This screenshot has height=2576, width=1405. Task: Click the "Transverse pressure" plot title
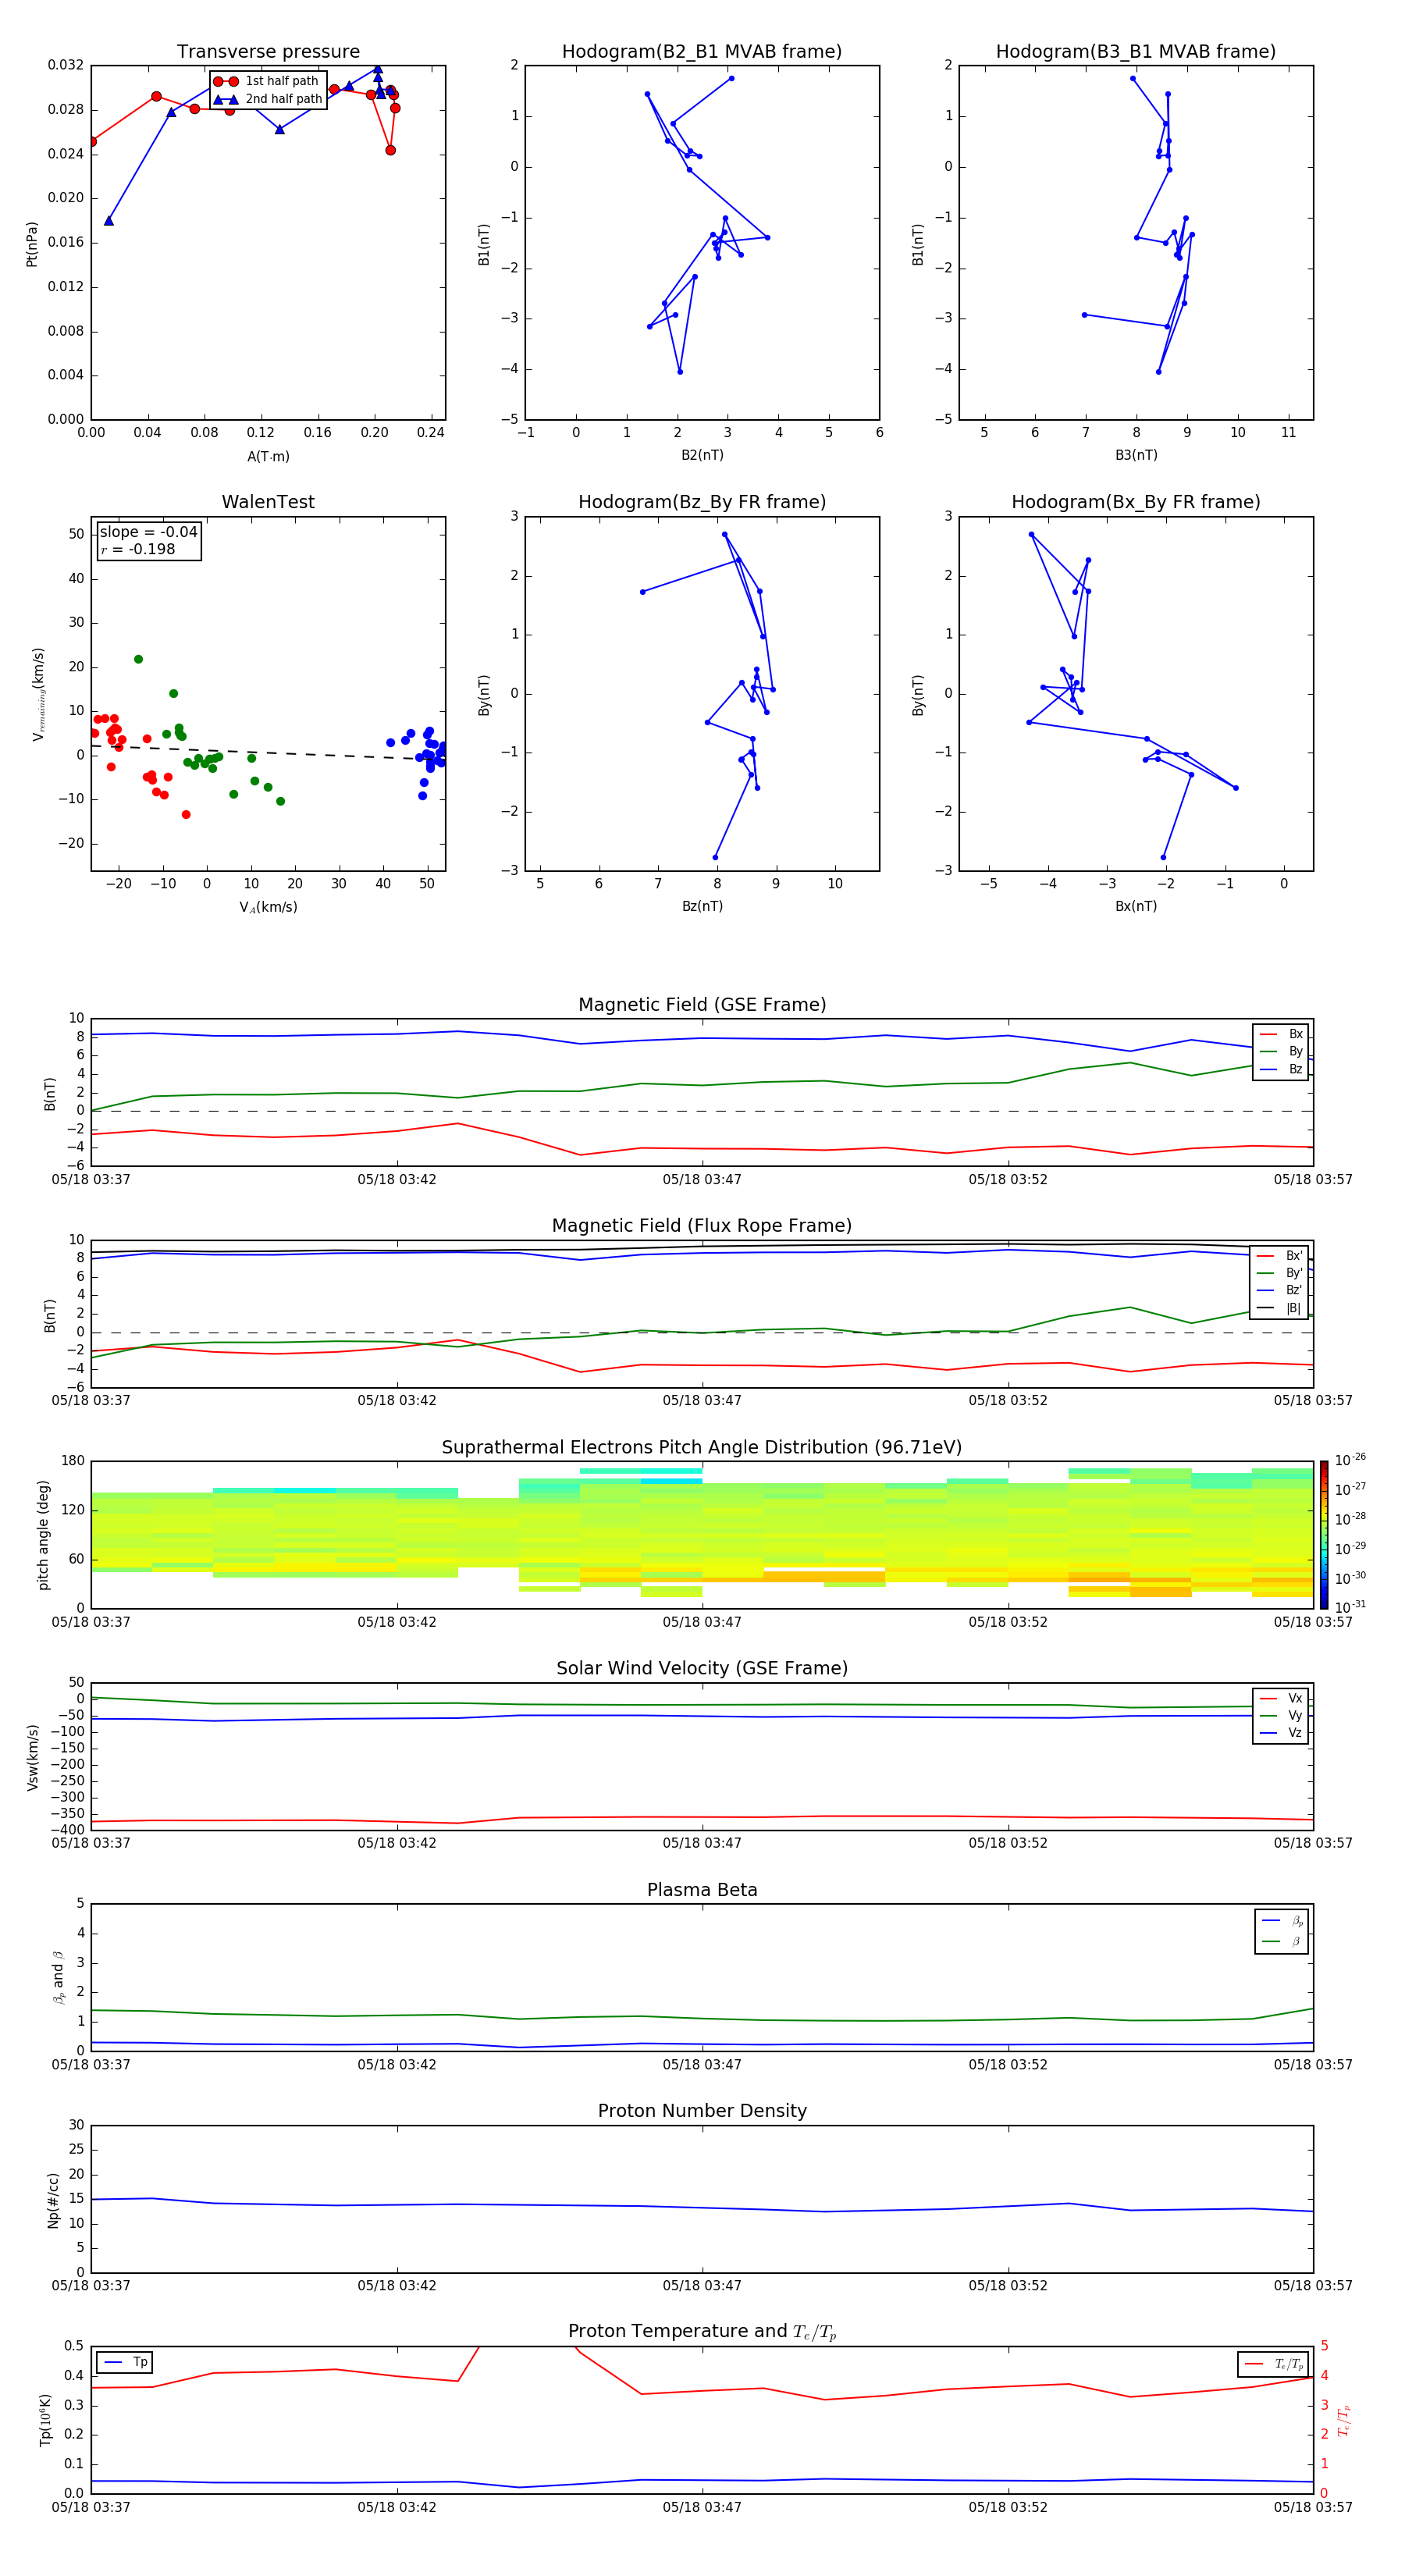tap(268, 51)
